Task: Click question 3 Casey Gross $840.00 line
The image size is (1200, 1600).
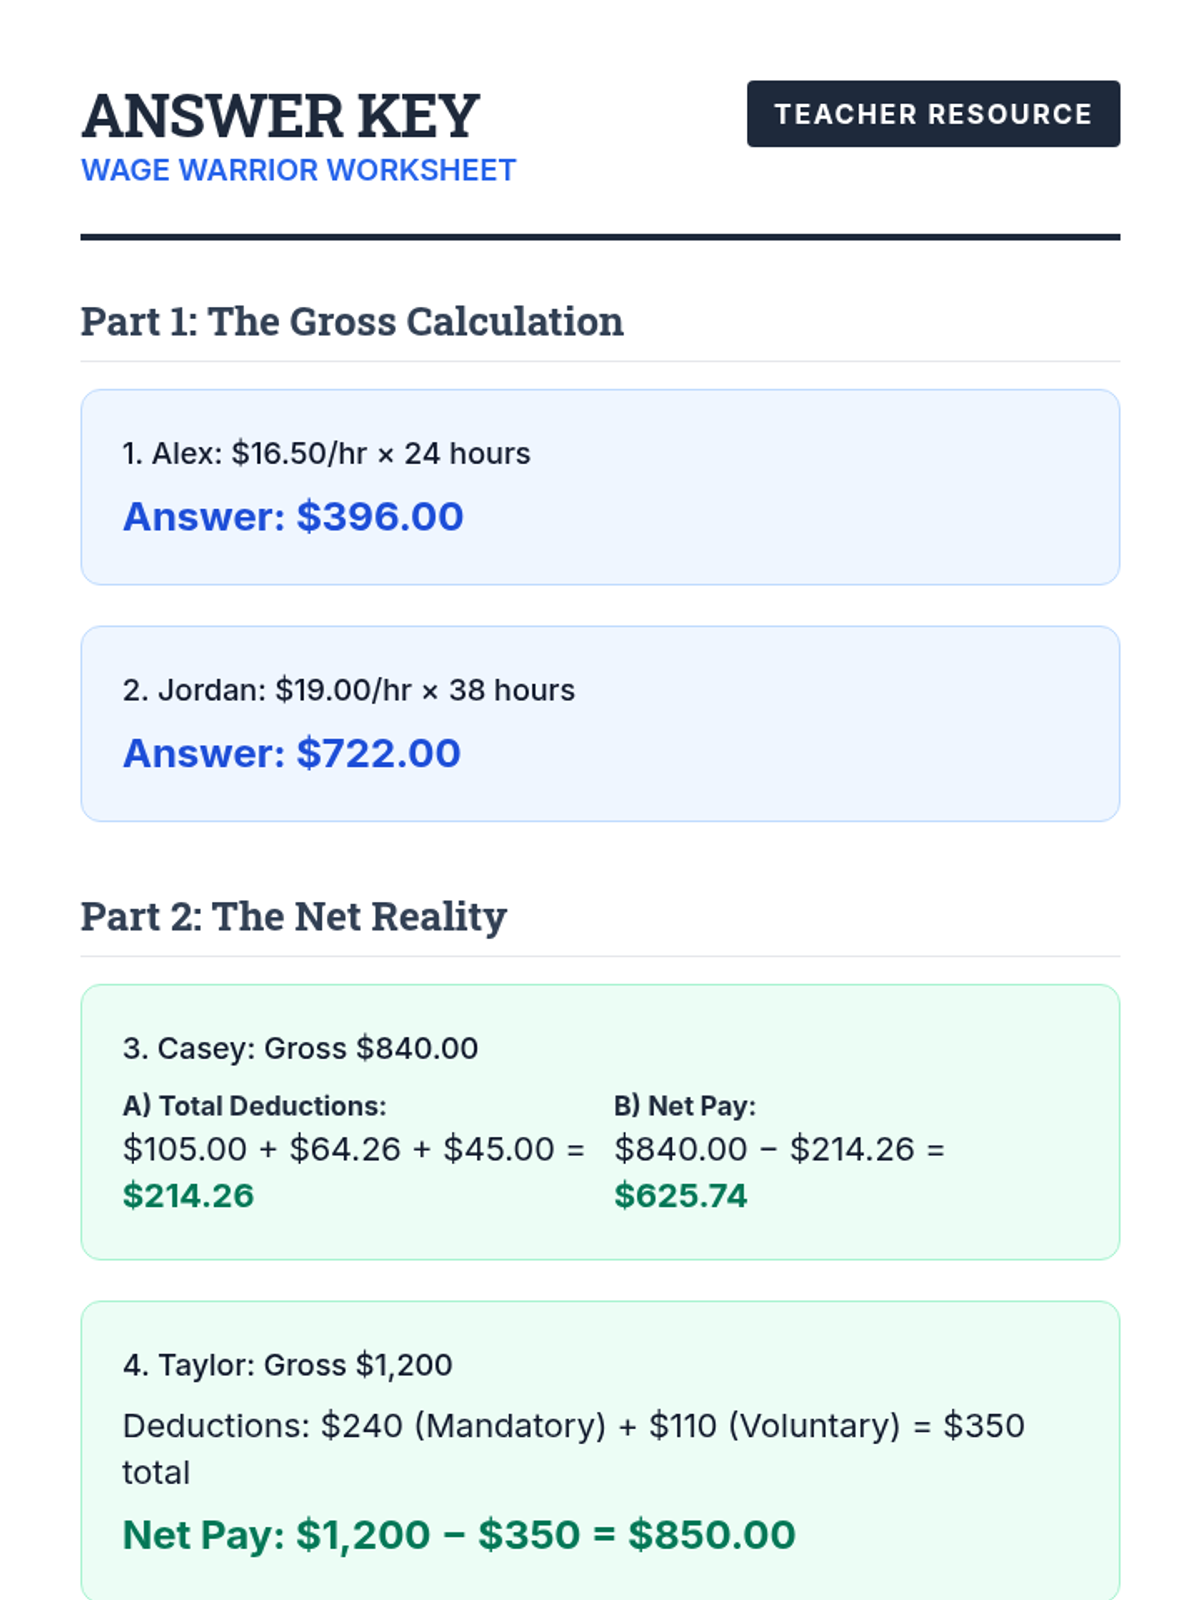Action: click(x=300, y=1049)
